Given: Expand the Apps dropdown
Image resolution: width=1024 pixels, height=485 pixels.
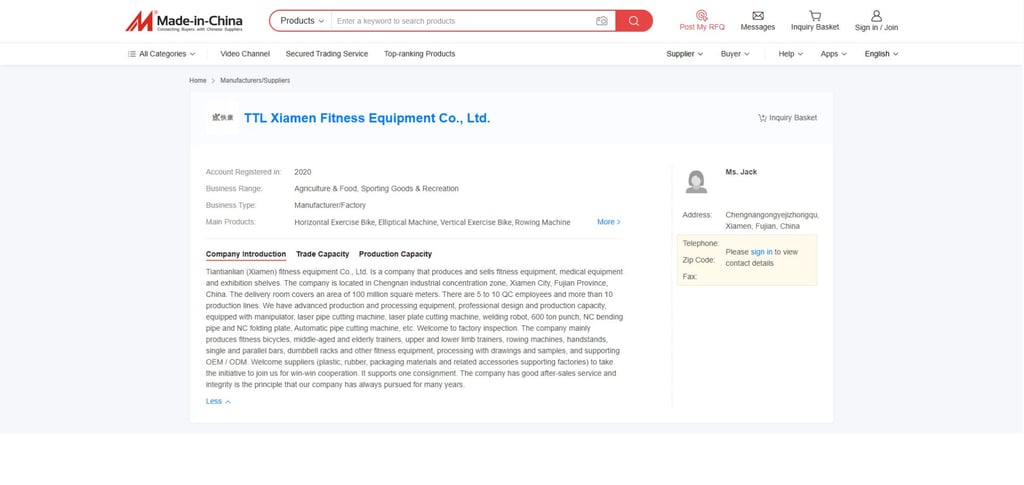Looking at the screenshot, I should 833,54.
